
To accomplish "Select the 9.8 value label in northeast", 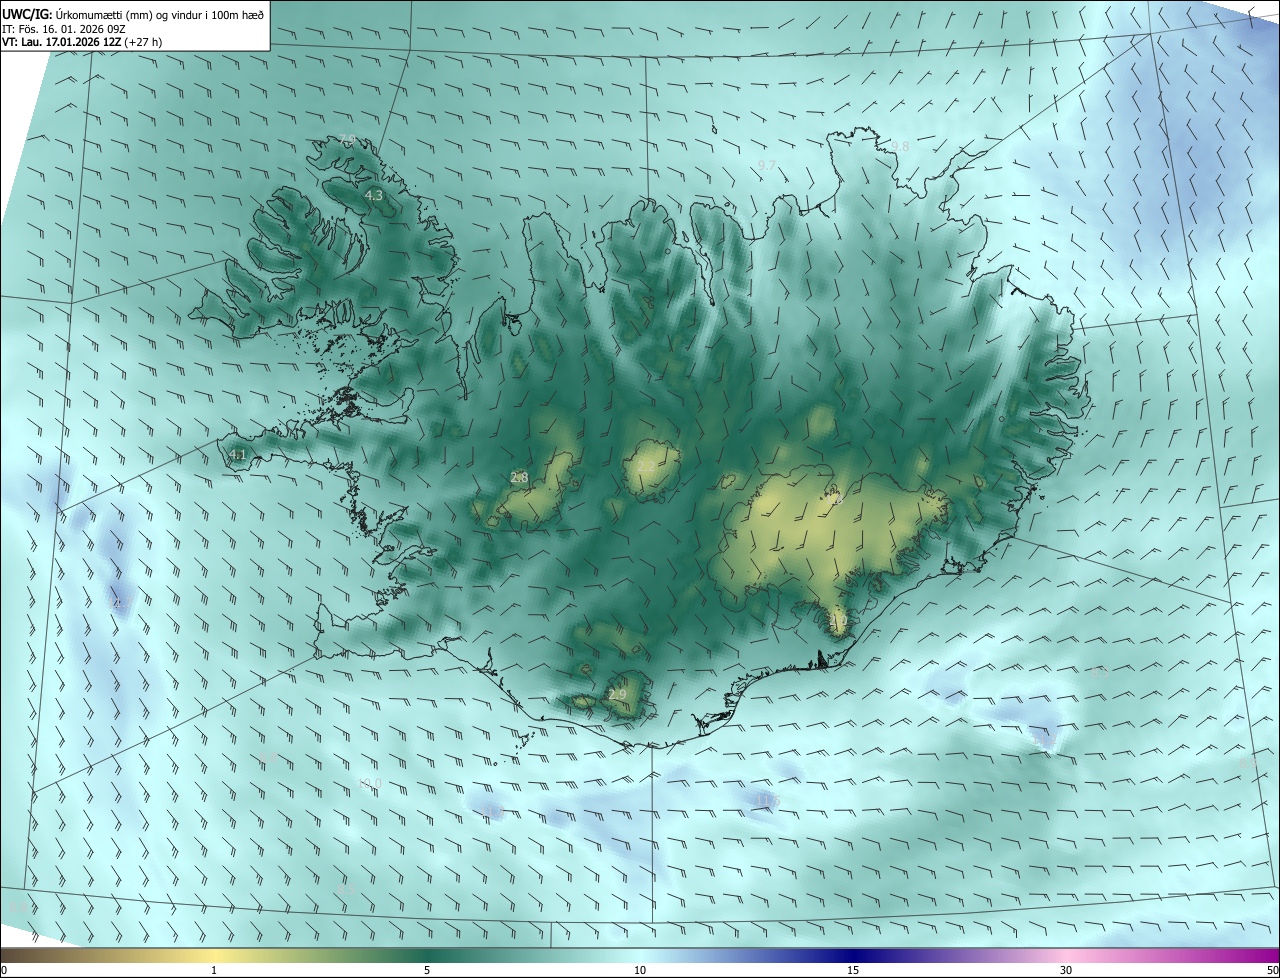I will pos(900,147).
